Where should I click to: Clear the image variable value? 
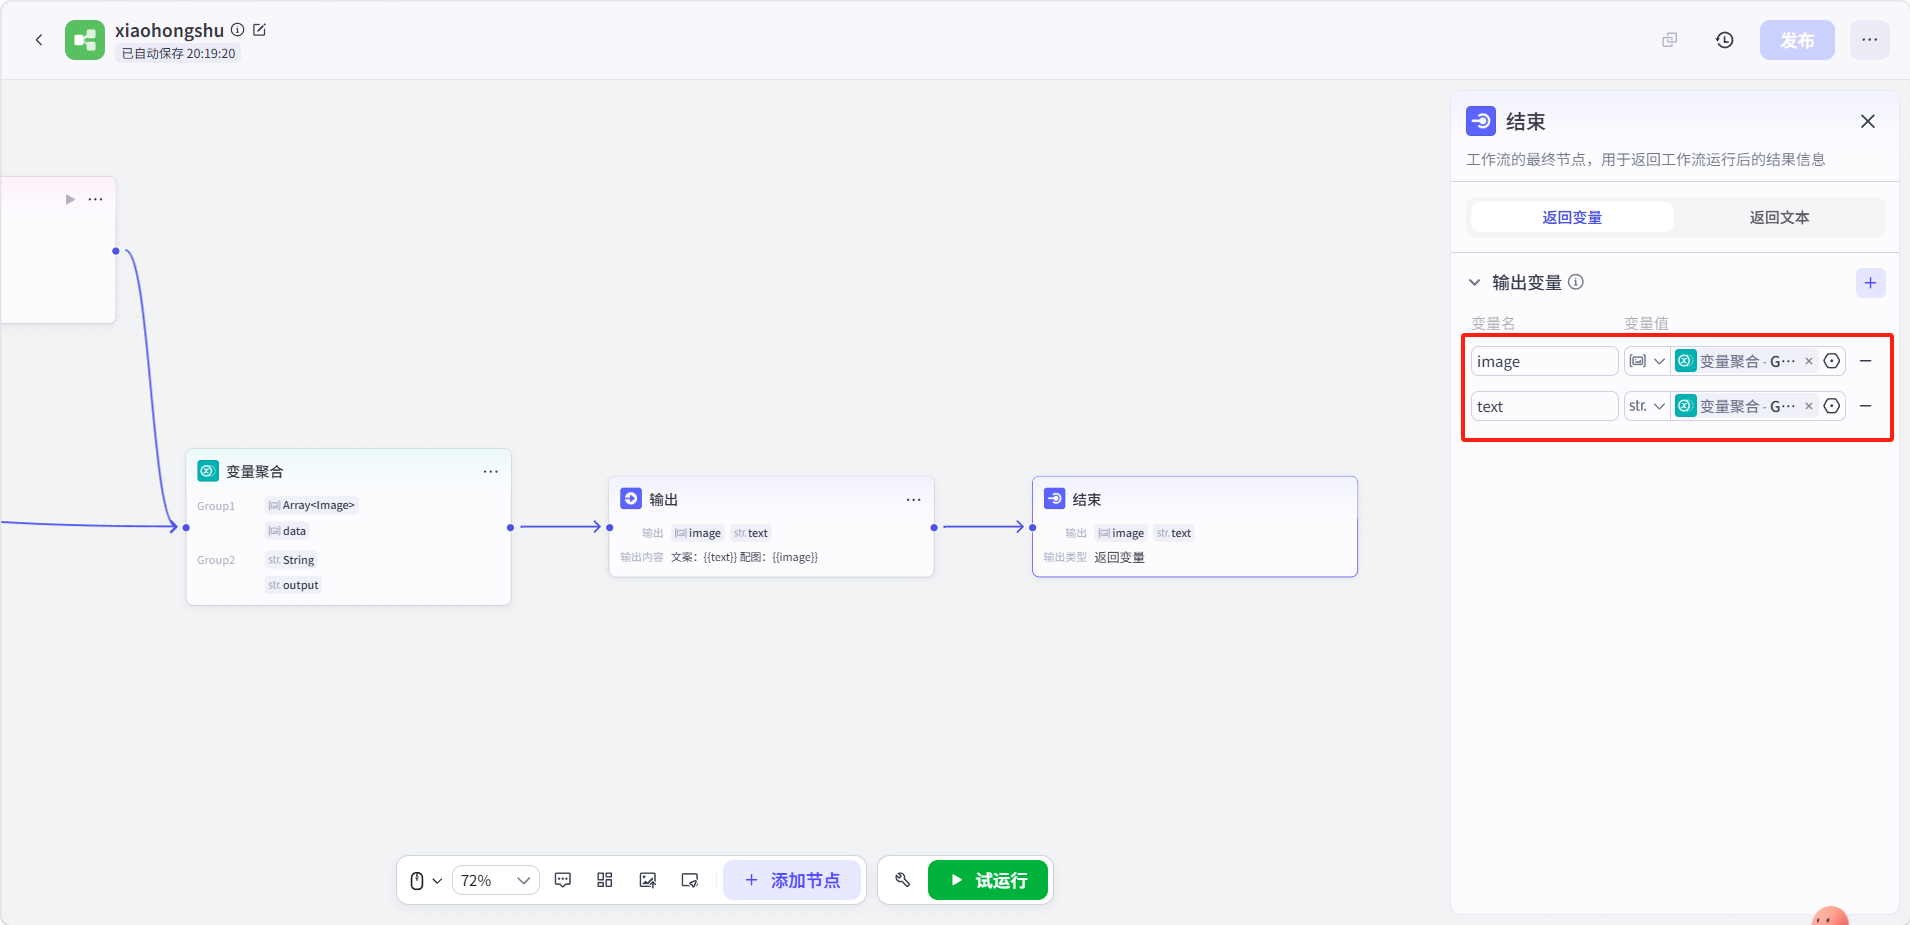pos(1809,361)
